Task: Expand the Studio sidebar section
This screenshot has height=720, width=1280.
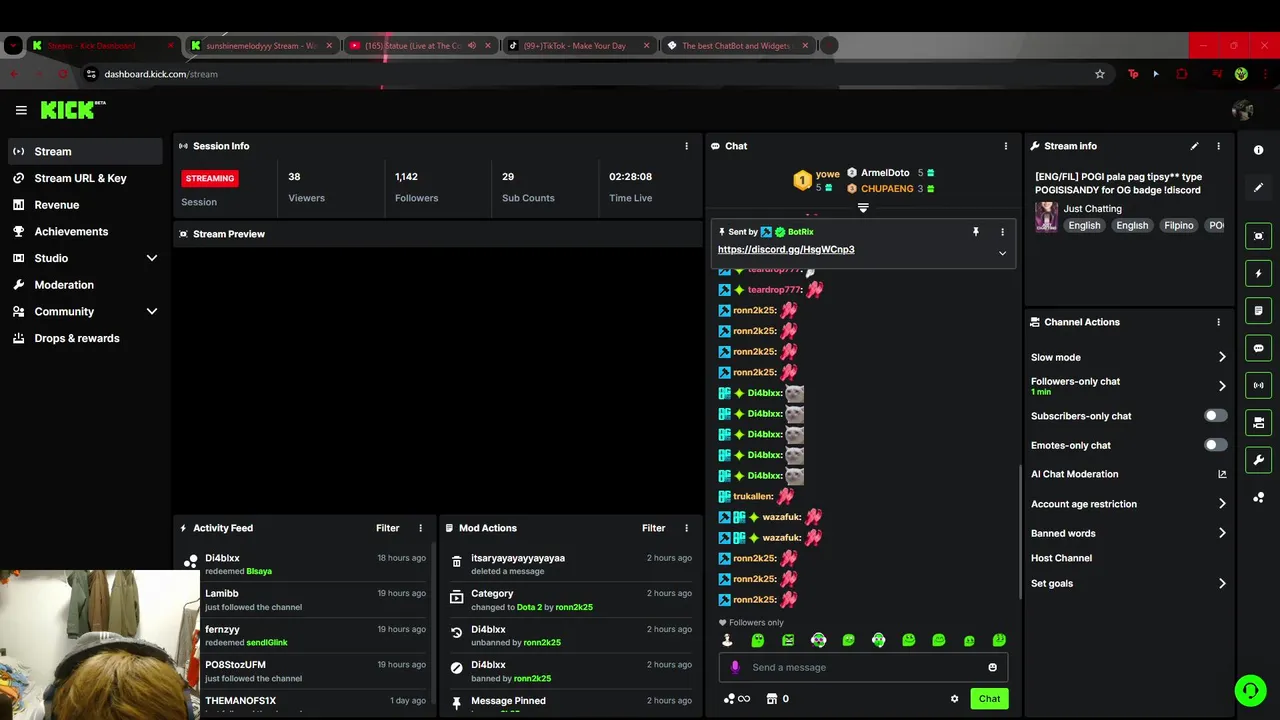Action: (x=152, y=258)
